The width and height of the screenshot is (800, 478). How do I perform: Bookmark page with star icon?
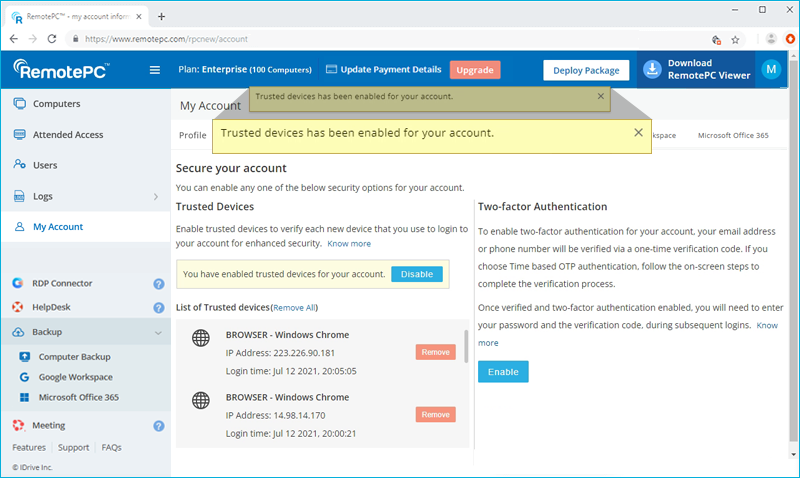tap(735, 39)
